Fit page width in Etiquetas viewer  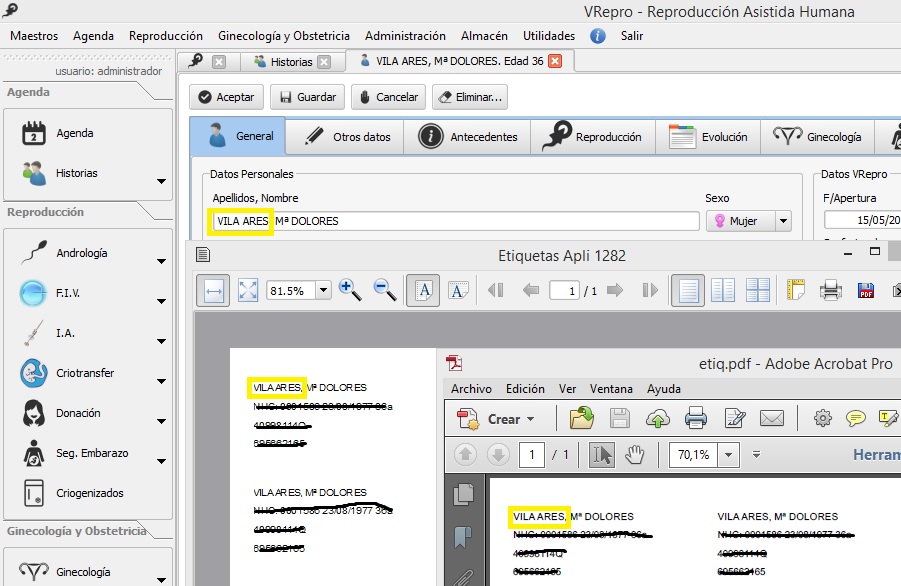213,291
